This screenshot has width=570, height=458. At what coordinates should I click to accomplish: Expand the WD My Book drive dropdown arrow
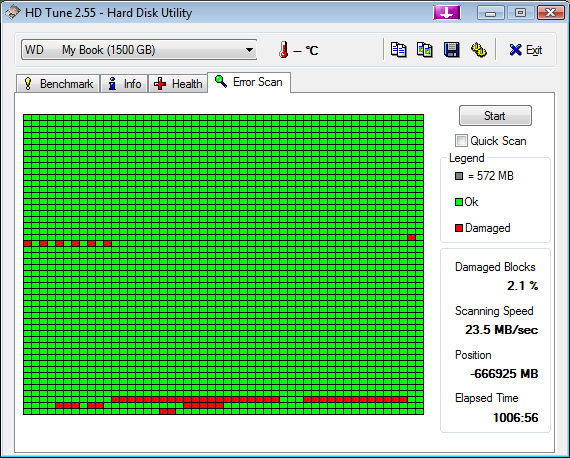pos(249,50)
